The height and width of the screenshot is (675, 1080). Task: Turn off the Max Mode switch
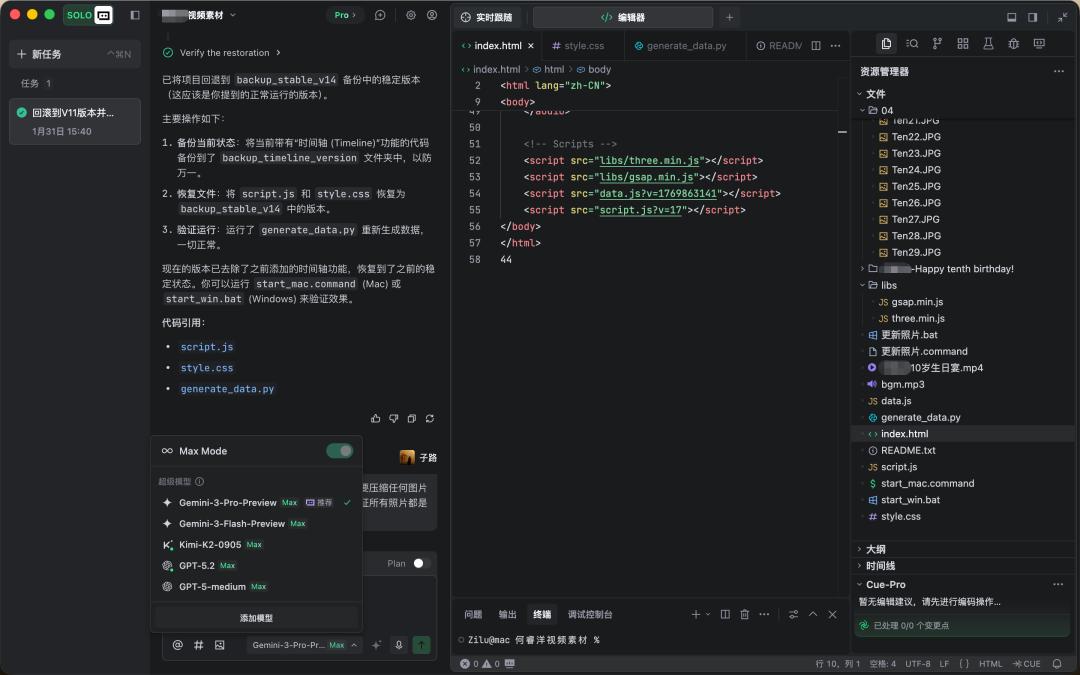pyautogui.click(x=340, y=451)
